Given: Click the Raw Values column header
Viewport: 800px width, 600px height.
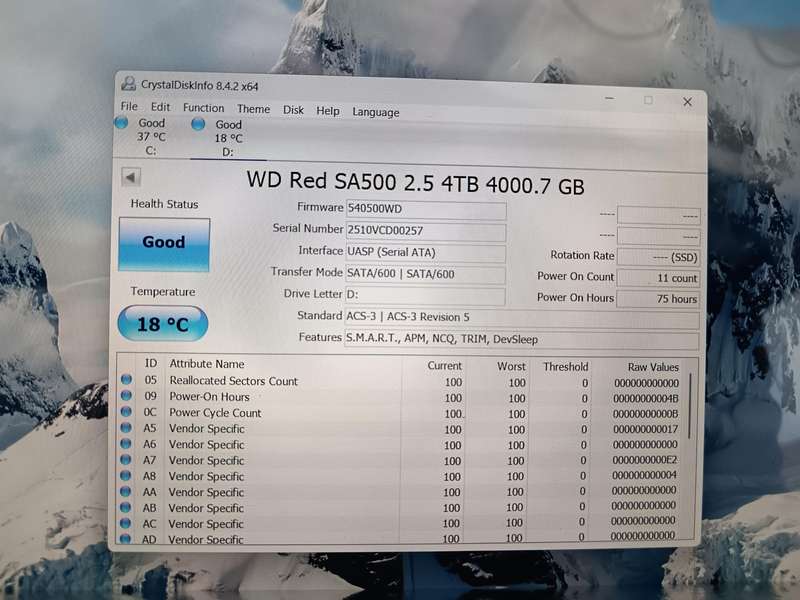Looking at the screenshot, I should 653,367.
